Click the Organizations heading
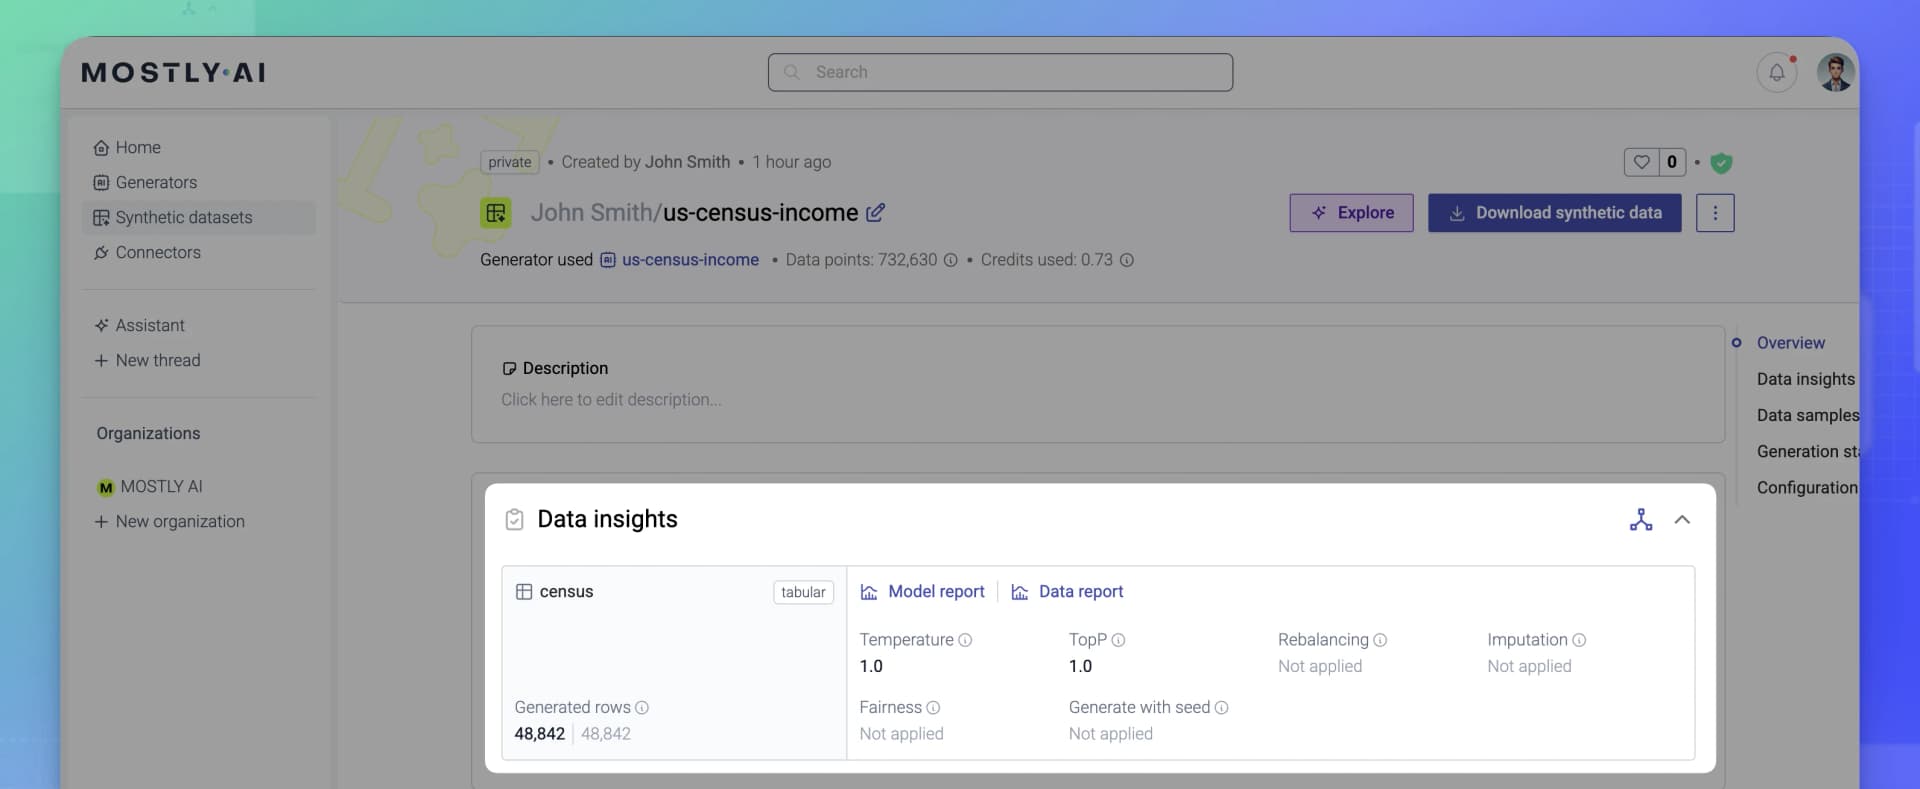 (148, 433)
